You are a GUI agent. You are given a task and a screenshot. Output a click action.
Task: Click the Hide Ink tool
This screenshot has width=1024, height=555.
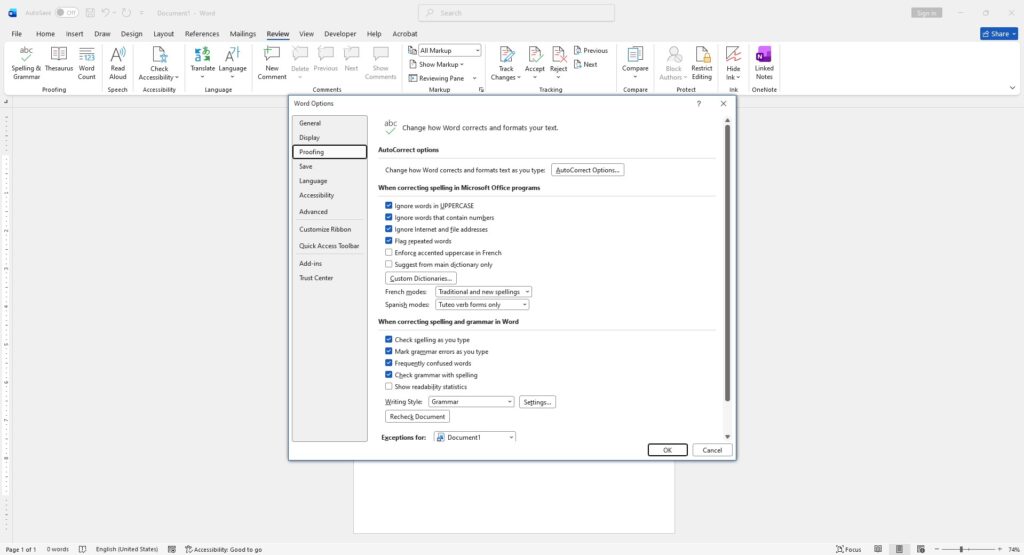(733, 63)
